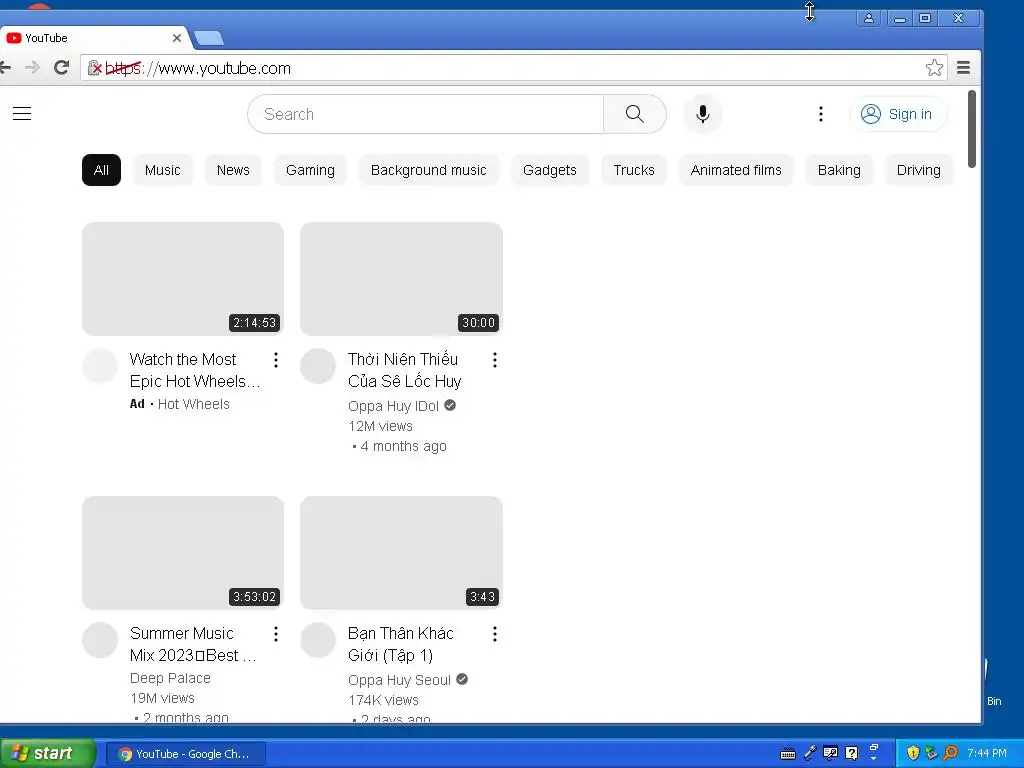Click YouTube - Google Chrome taskbar button

tap(186, 754)
